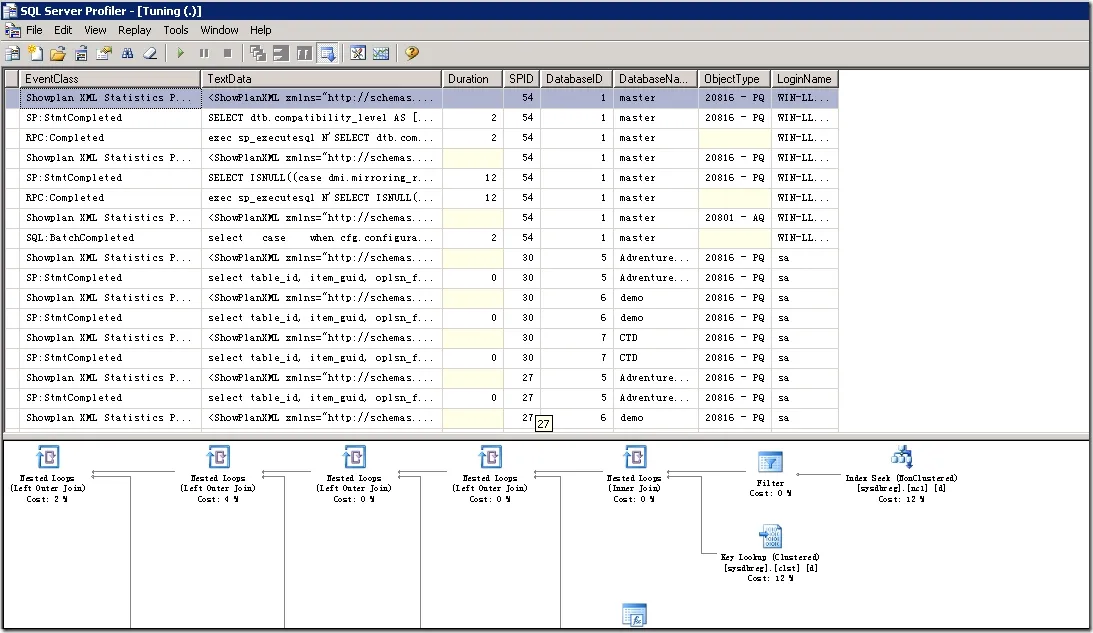
Task: Click the SPID column header
Action: tap(521, 79)
